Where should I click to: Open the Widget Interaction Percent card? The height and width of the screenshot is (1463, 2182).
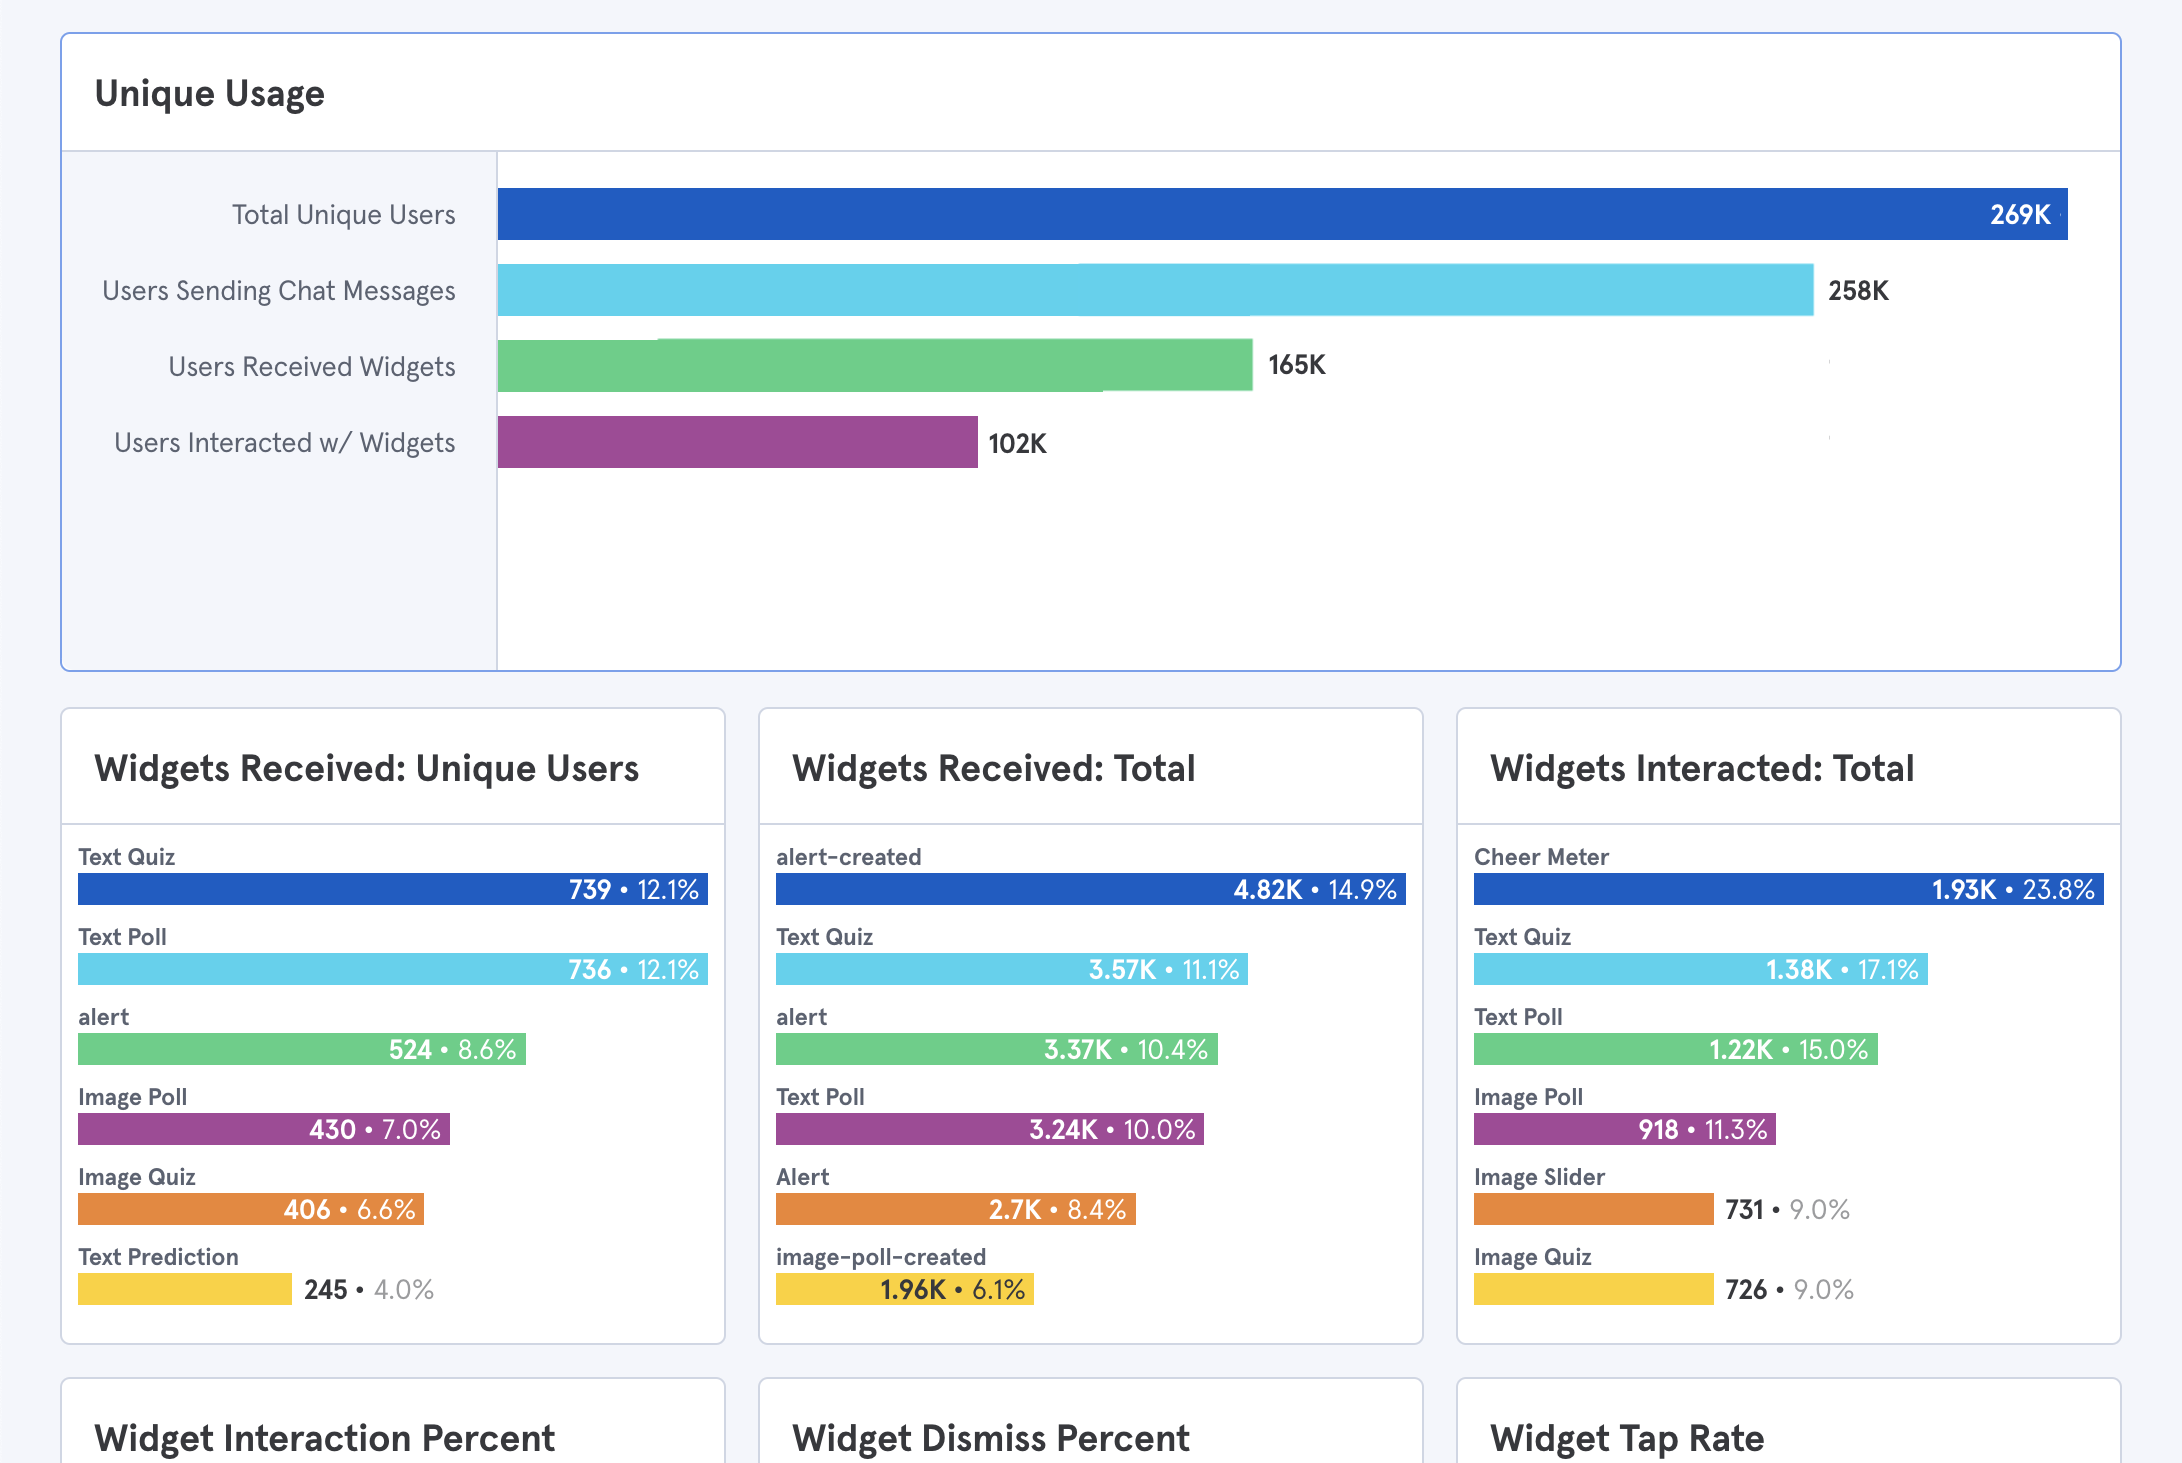pos(324,1437)
